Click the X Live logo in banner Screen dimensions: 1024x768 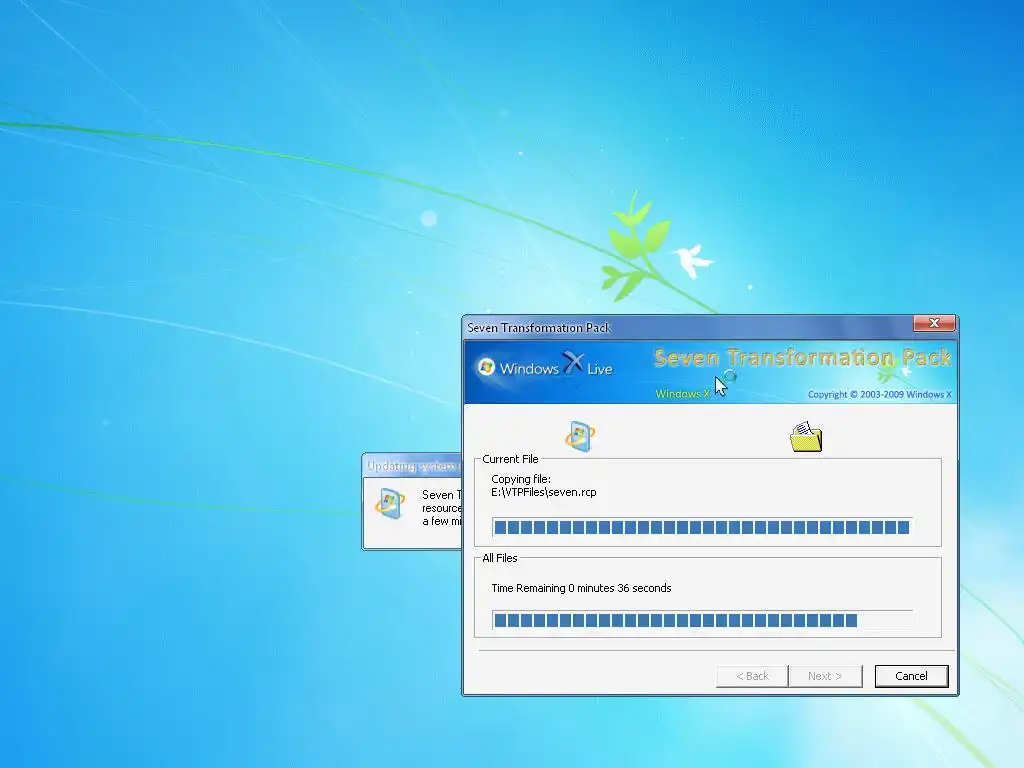pyautogui.click(x=588, y=365)
